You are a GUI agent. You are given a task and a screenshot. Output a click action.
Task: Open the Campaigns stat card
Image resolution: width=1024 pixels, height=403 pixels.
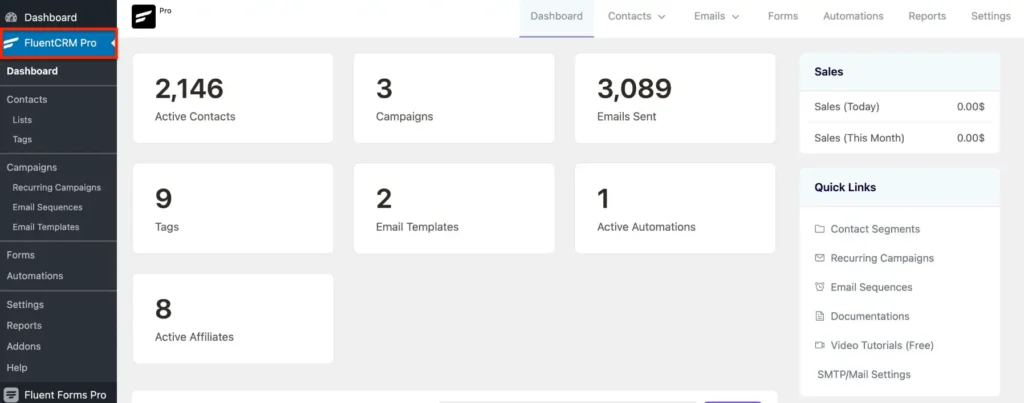(454, 98)
